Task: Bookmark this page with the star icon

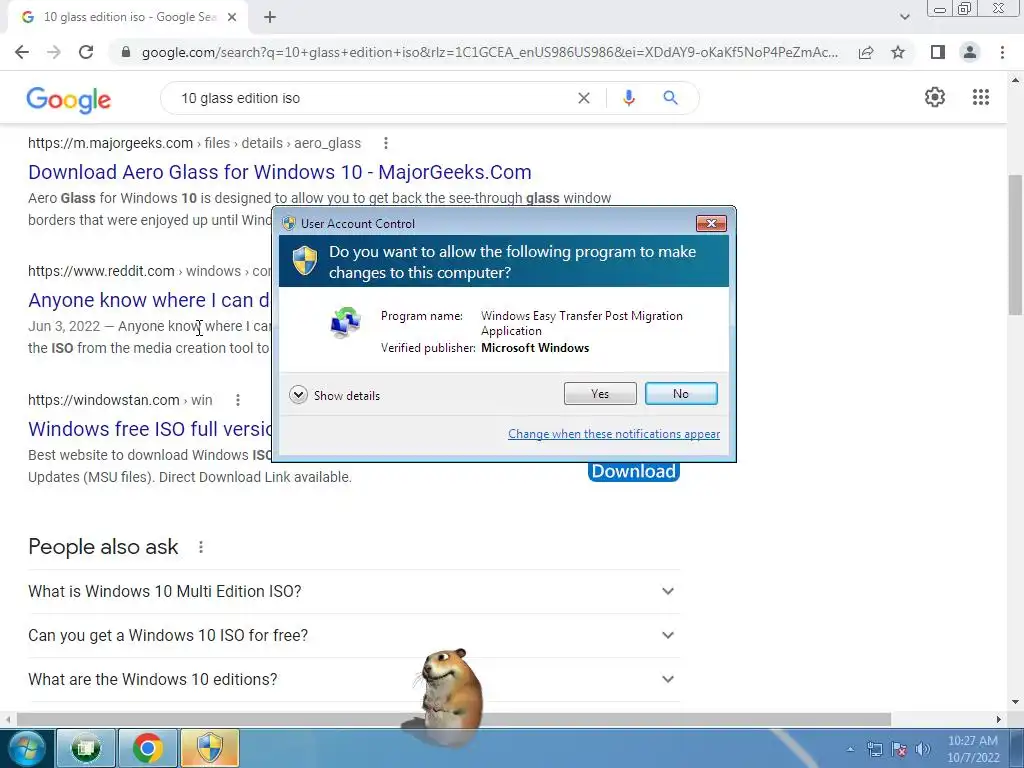Action: coord(898,52)
